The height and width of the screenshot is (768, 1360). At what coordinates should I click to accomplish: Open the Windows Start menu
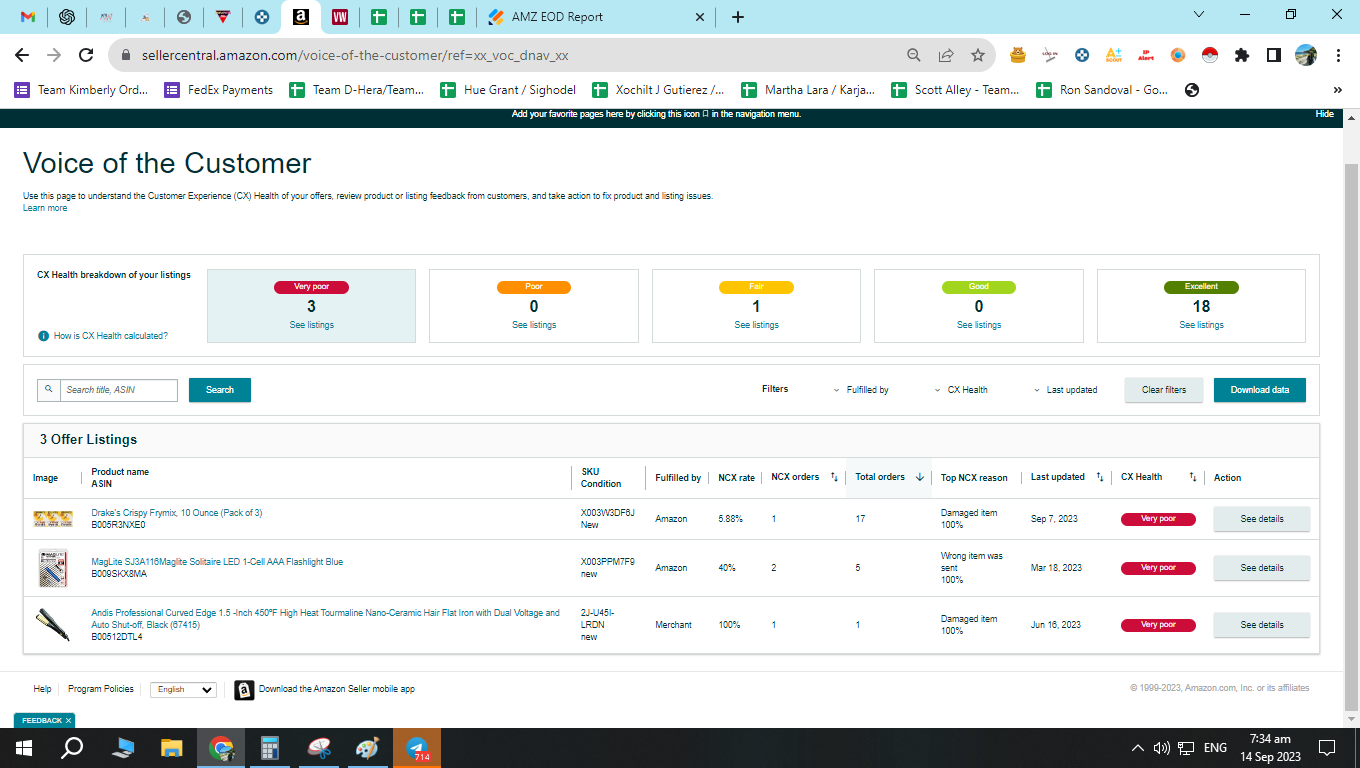click(23, 747)
